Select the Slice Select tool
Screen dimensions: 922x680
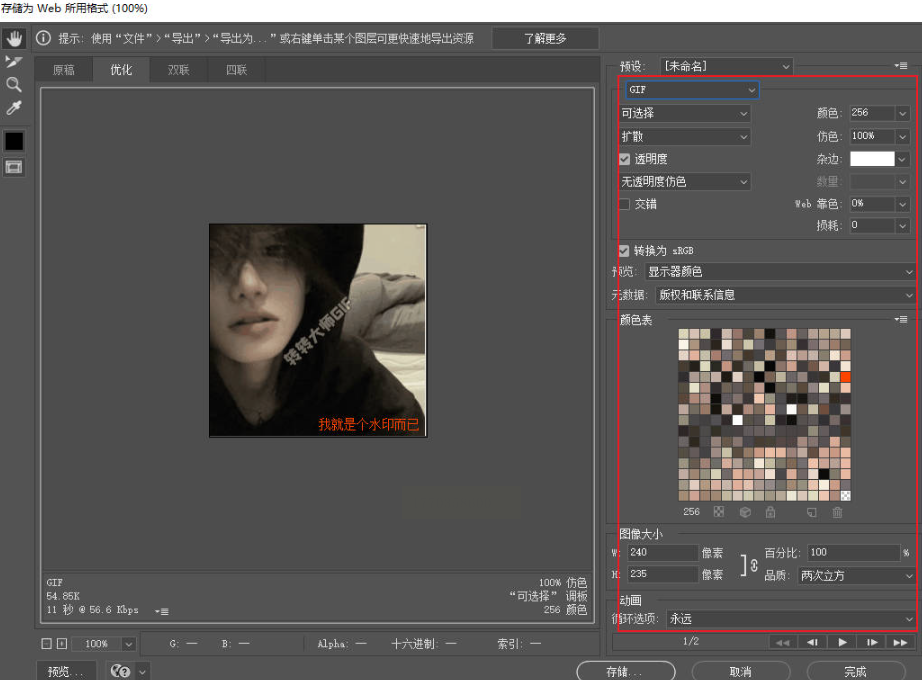tap(14, 62)
